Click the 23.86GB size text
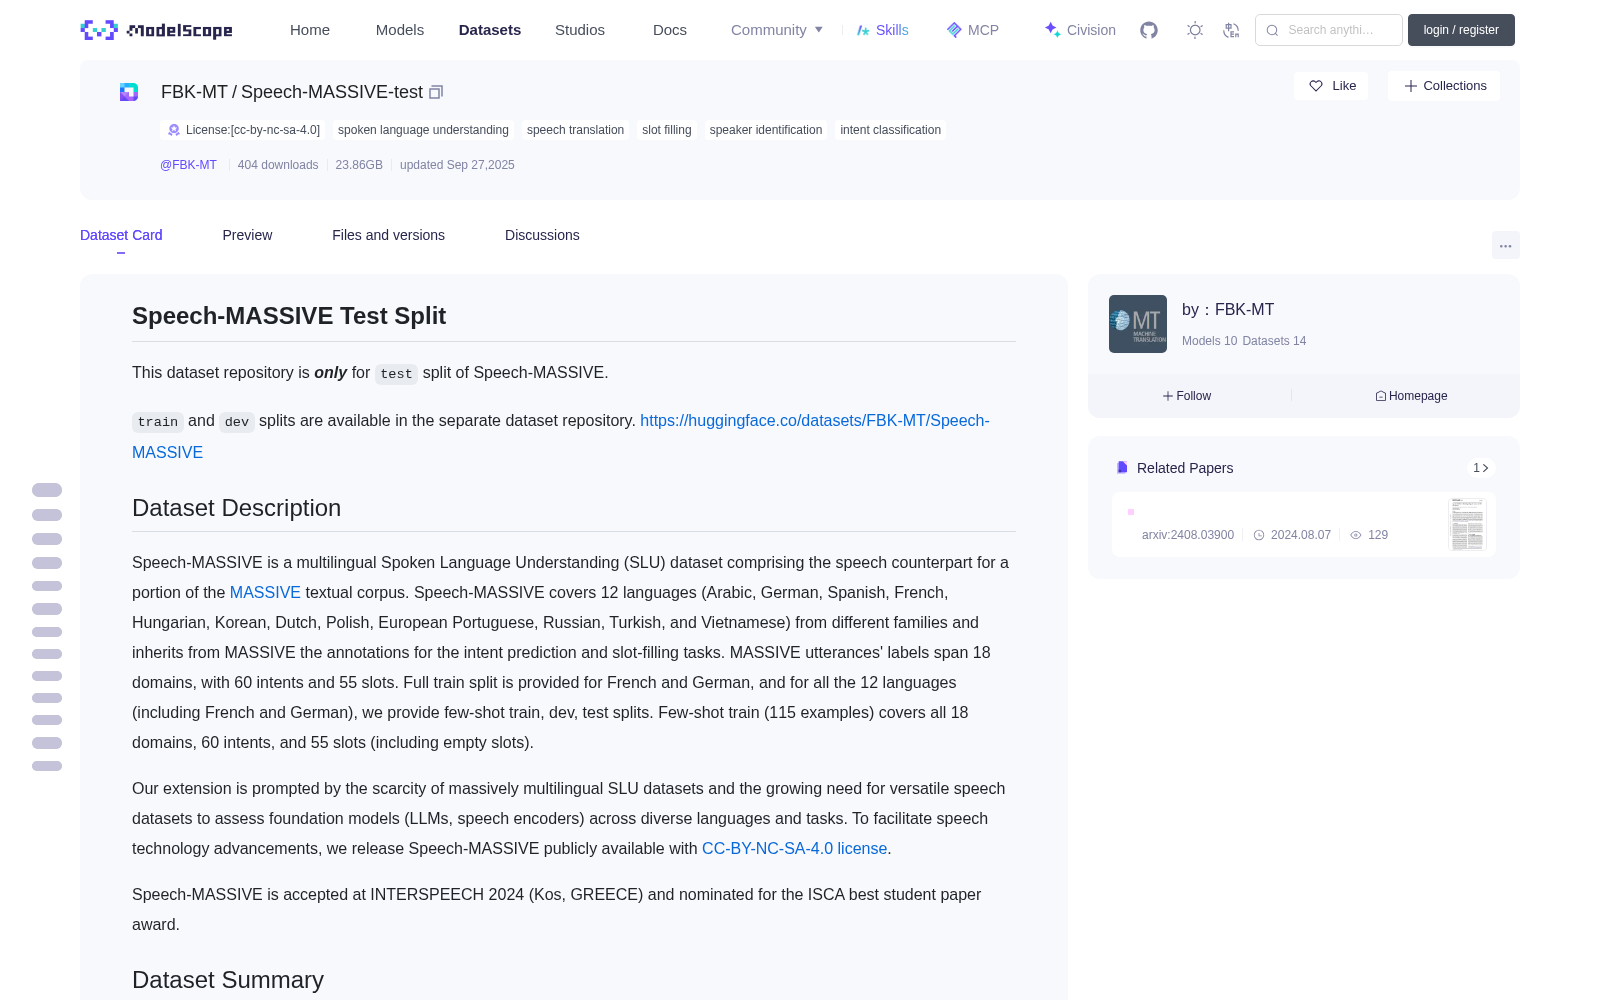The width and height of the screenshot is (1600, 1000). pos(359,165)
